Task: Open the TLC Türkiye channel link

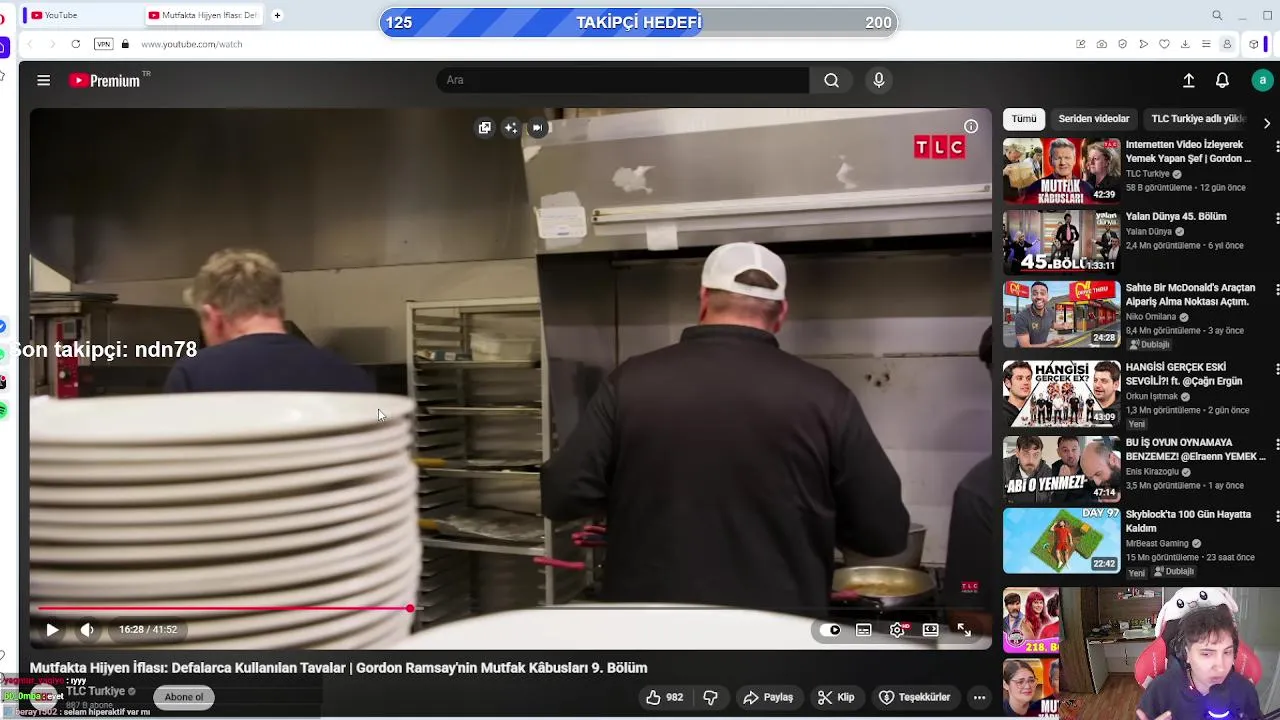Action: 95,691
